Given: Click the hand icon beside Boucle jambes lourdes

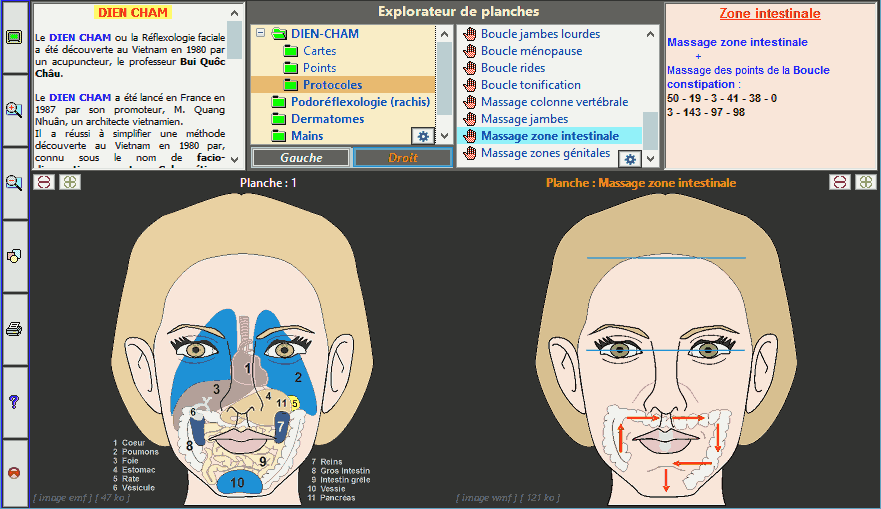Looking at the screenshot, I should click(x=470, y=34).
